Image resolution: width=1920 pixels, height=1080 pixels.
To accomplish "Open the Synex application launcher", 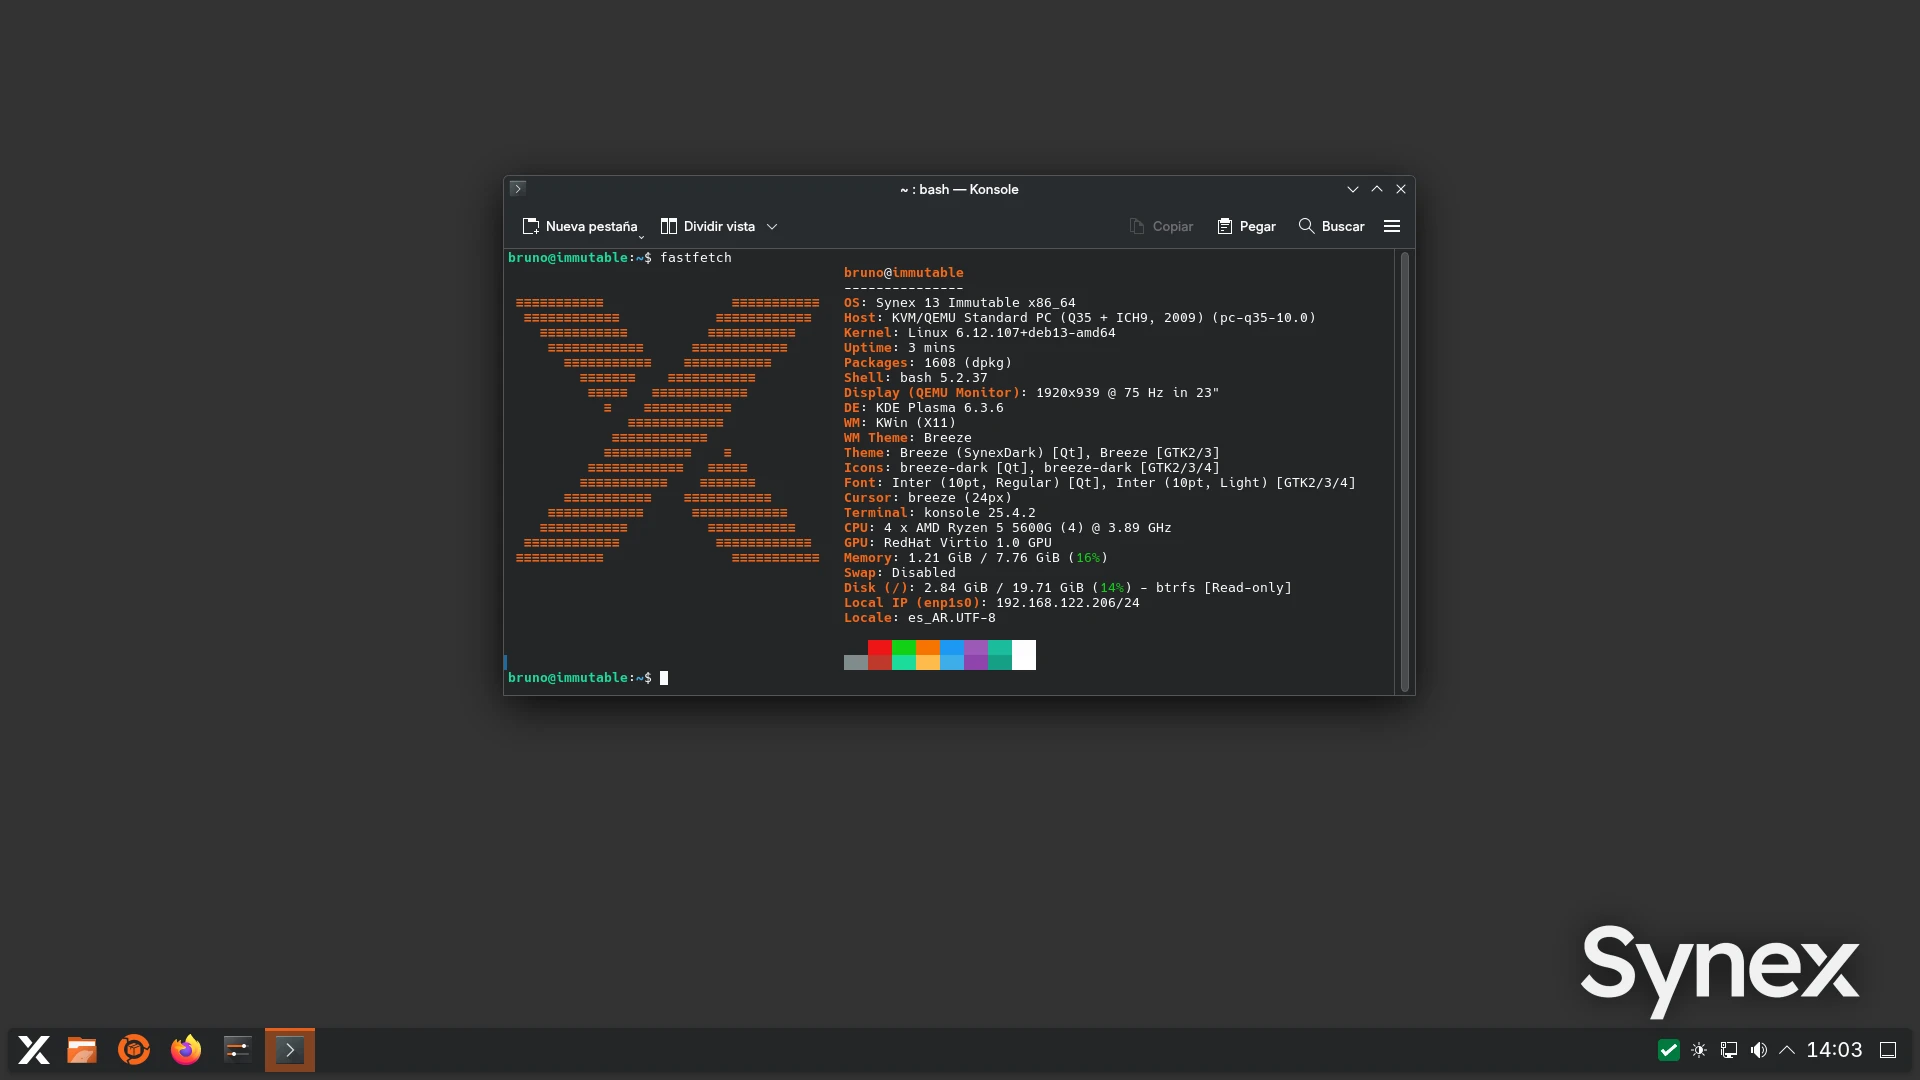I will click(x=34, y=1050).
